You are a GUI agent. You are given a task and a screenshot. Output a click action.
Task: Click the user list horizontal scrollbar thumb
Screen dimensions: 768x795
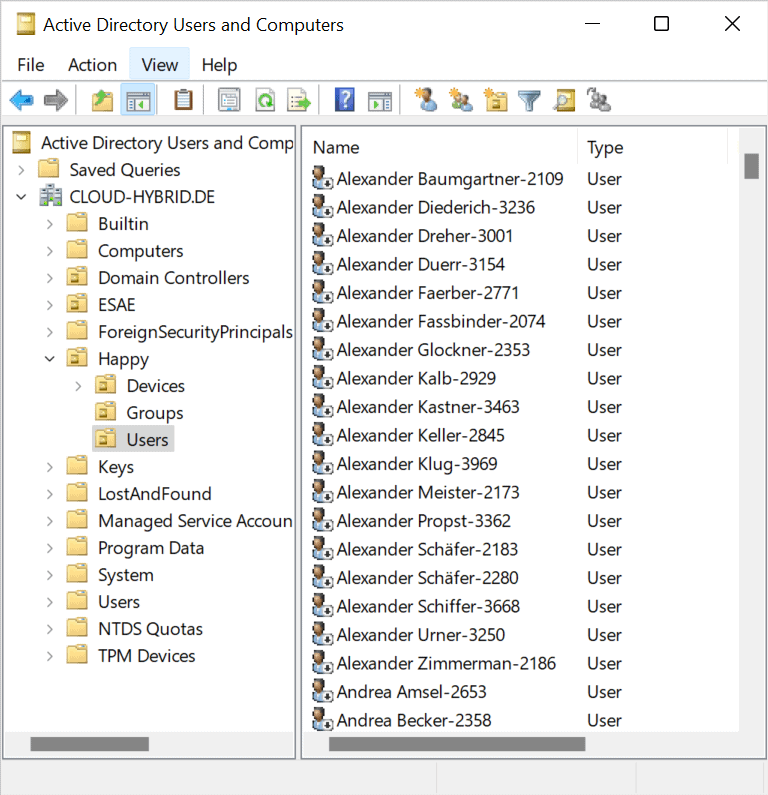tap(457, 744)
